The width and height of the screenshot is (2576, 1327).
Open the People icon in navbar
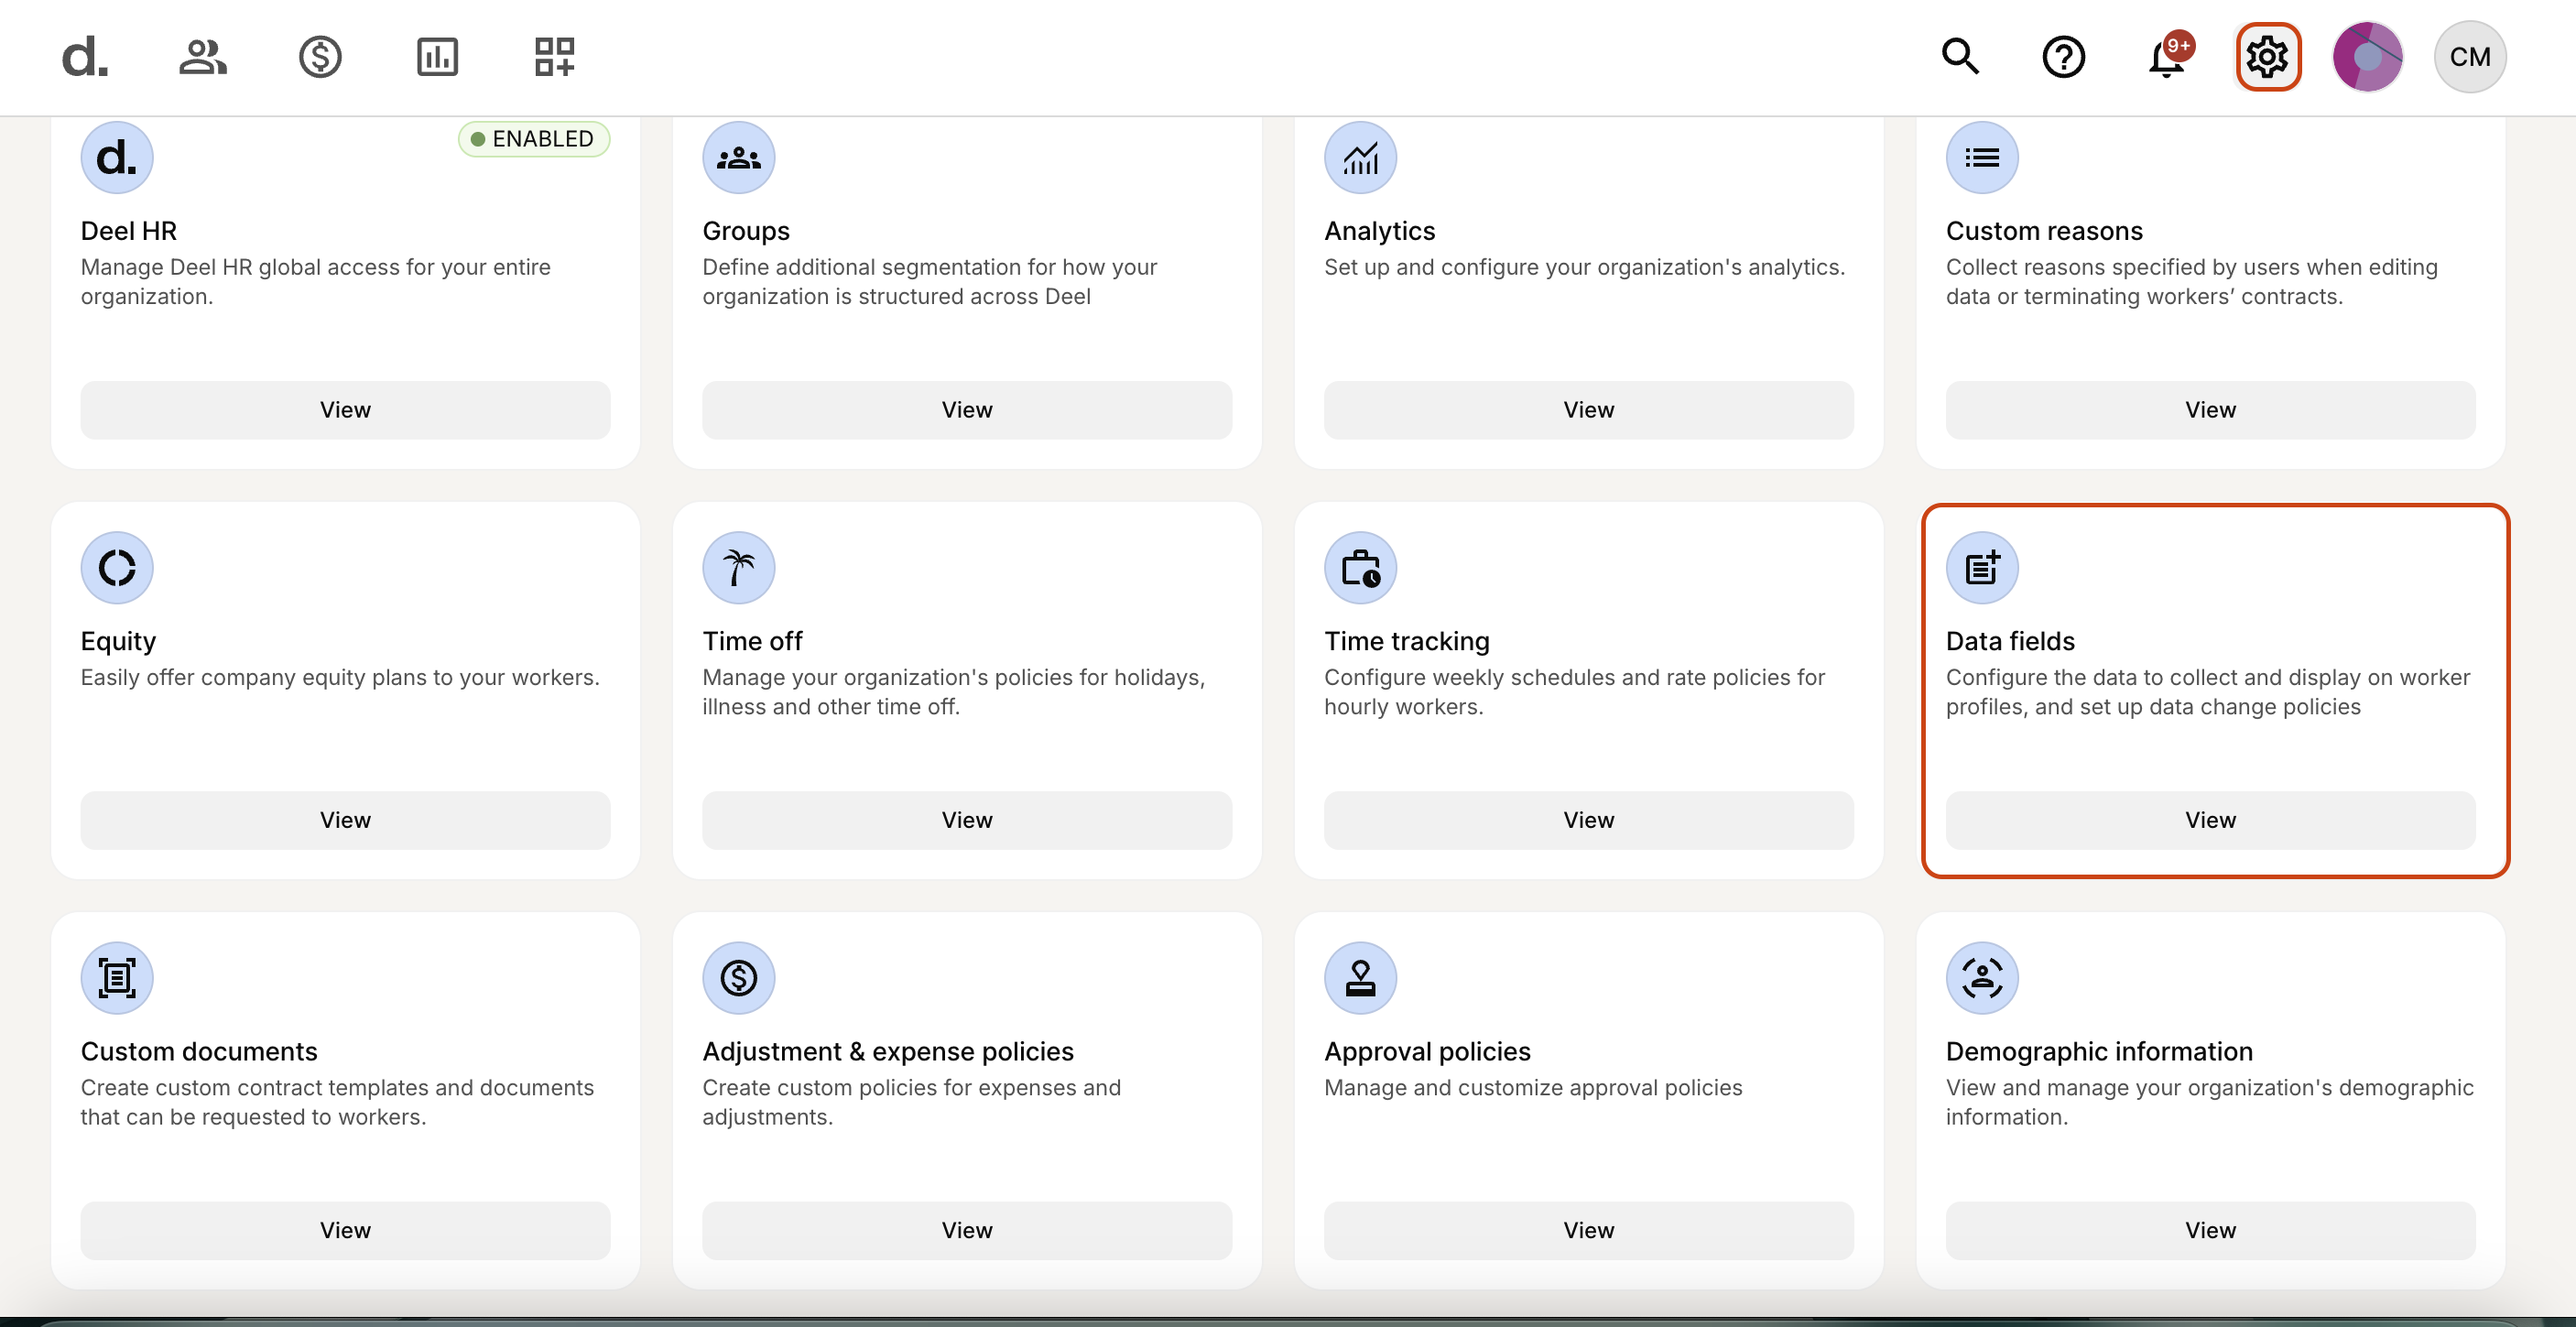click(x=203, y=57)
